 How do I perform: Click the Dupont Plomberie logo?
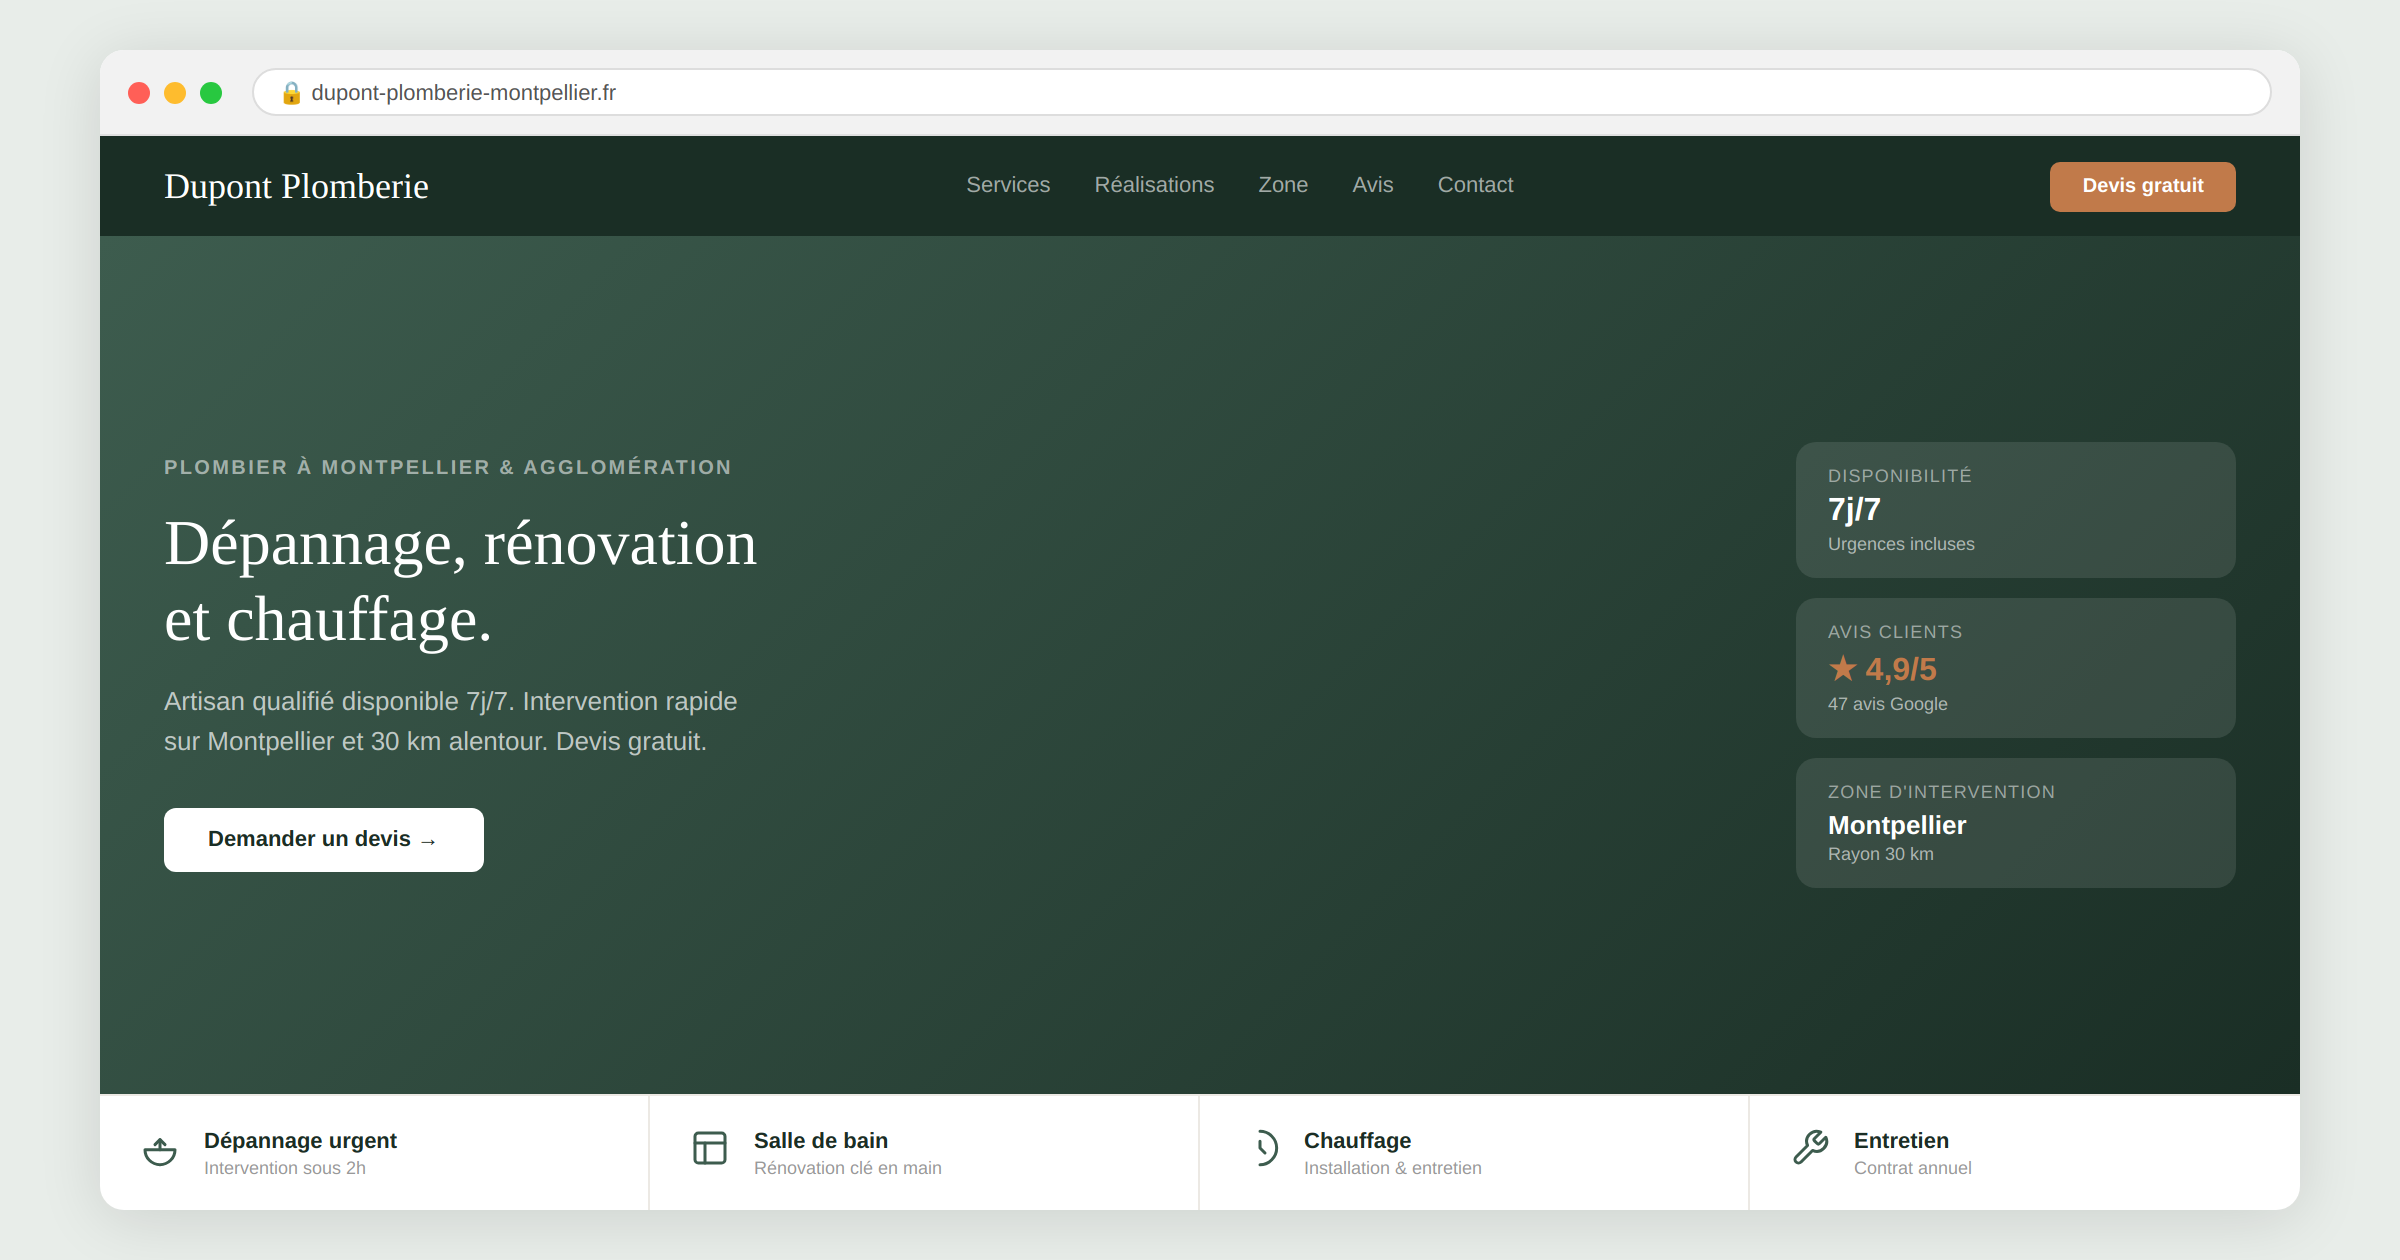point(296,186)
